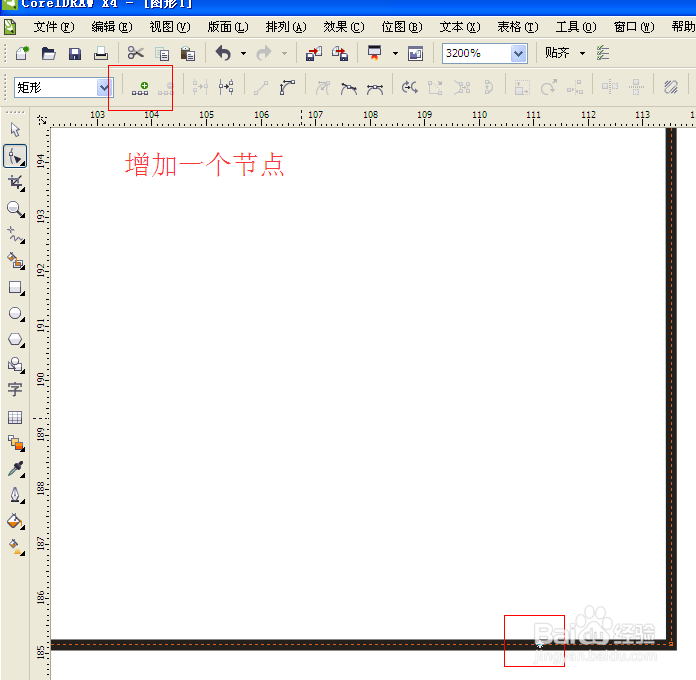Select the Freehand tool
The image size is (696, 680).
pos(16,235)
